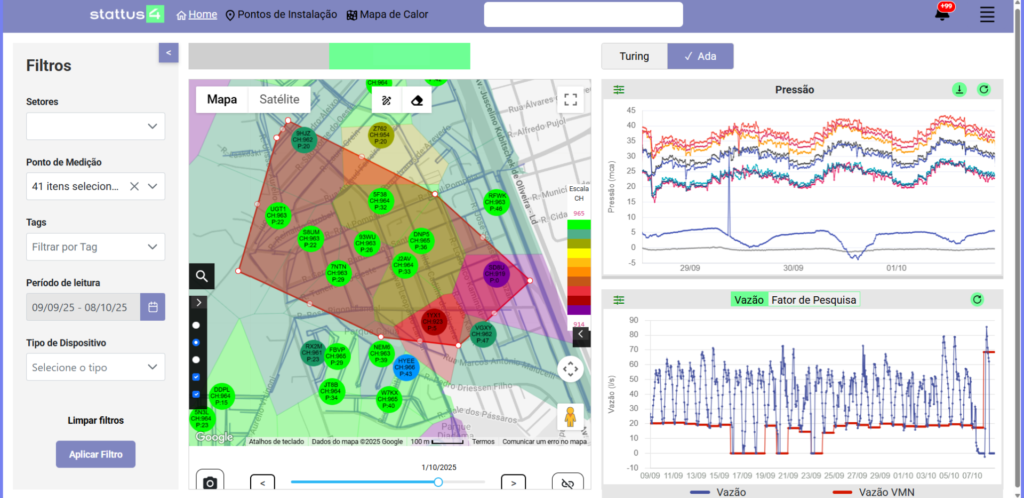Viewport: 1024px width, 498px height.
Task: Expand the Setores dropdown
Action: click(96, 126)
